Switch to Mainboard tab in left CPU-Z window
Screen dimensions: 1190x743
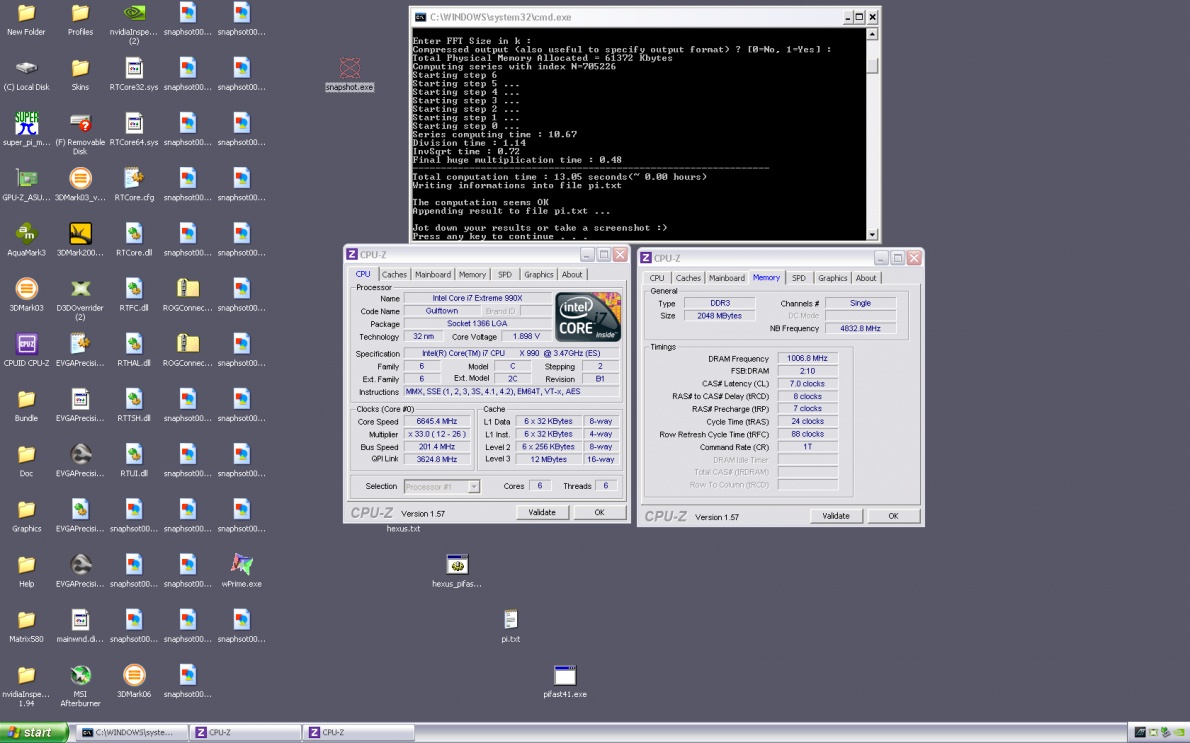[433, 274]
